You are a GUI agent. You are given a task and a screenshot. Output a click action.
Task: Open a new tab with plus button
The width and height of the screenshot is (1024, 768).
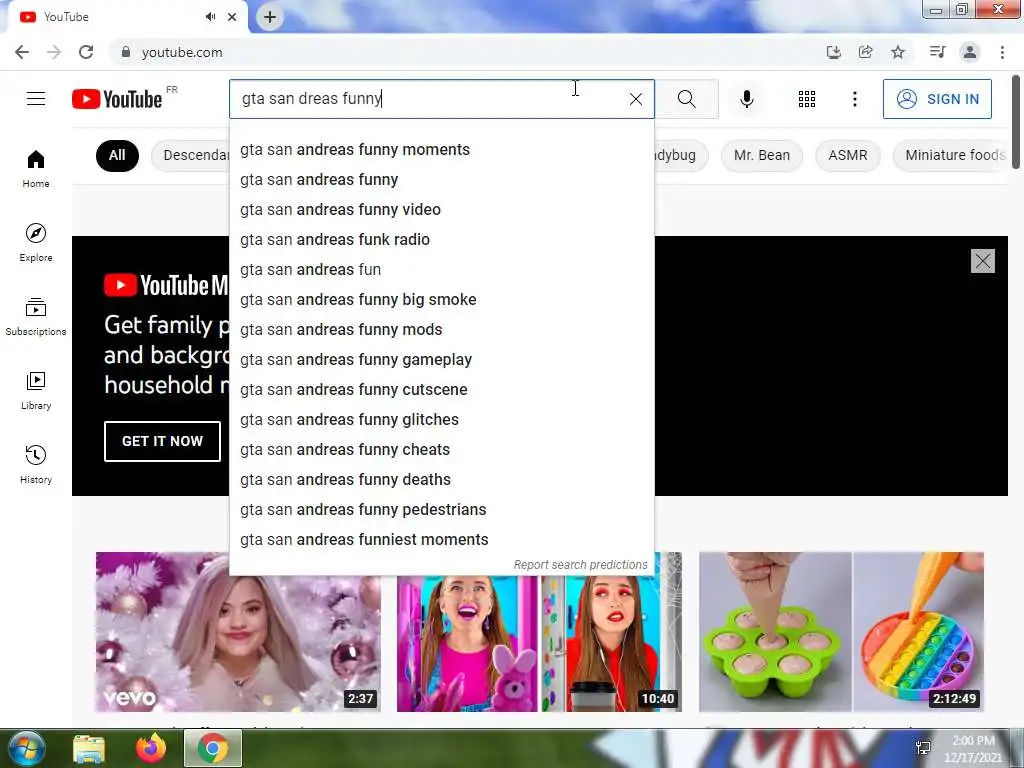tap(270, 17)
